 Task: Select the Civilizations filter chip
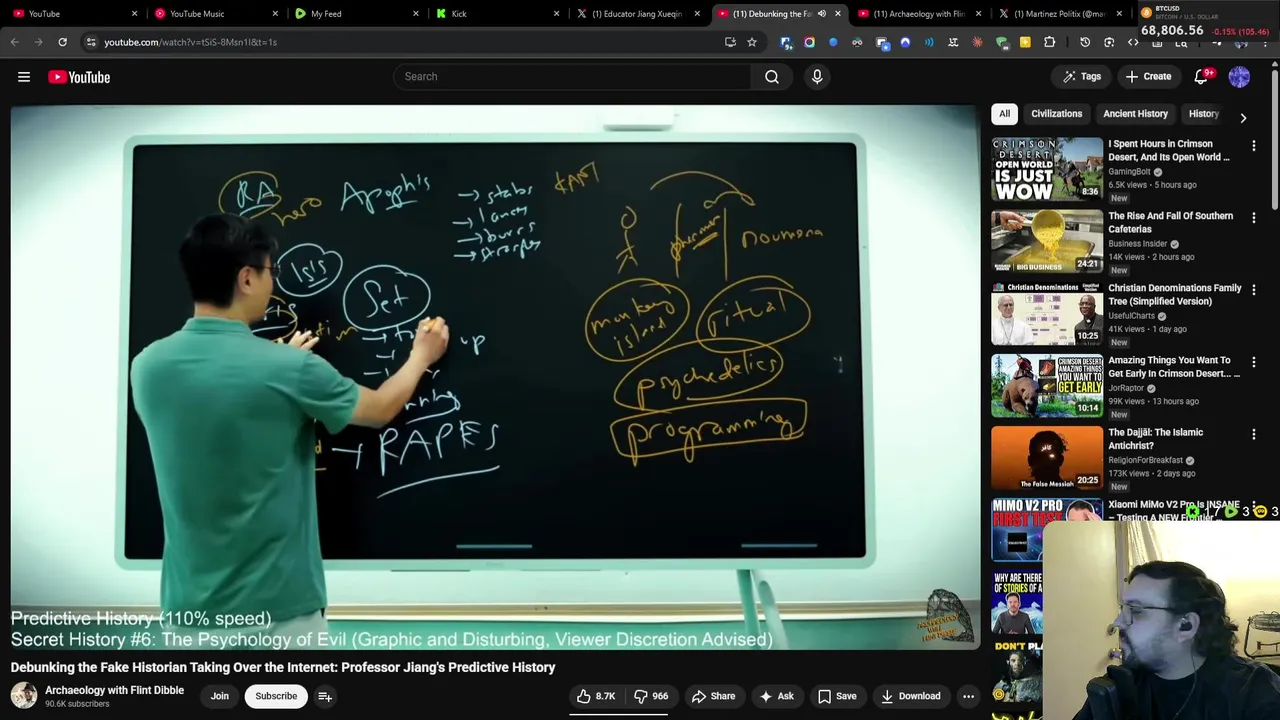(x=1056, y=114)
